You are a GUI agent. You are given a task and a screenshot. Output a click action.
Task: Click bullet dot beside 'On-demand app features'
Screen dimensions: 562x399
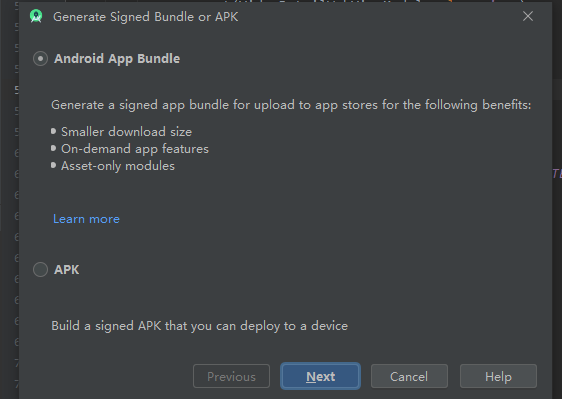click(53, 148)
